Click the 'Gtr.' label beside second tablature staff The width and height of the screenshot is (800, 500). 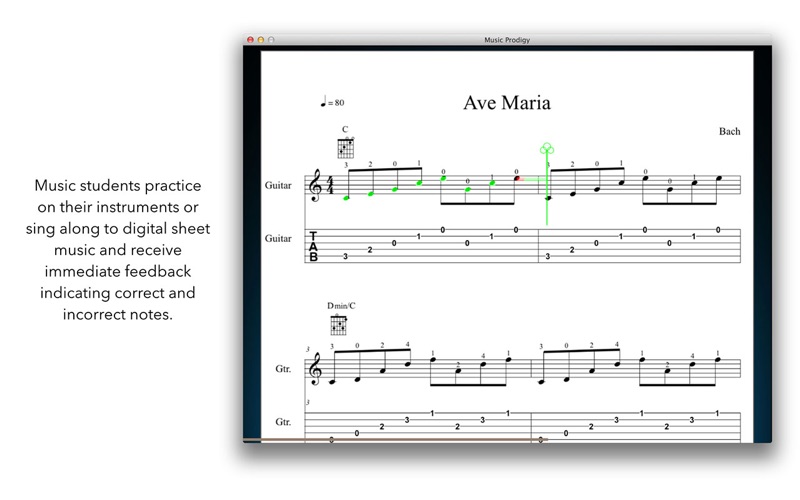pos(283,421)
